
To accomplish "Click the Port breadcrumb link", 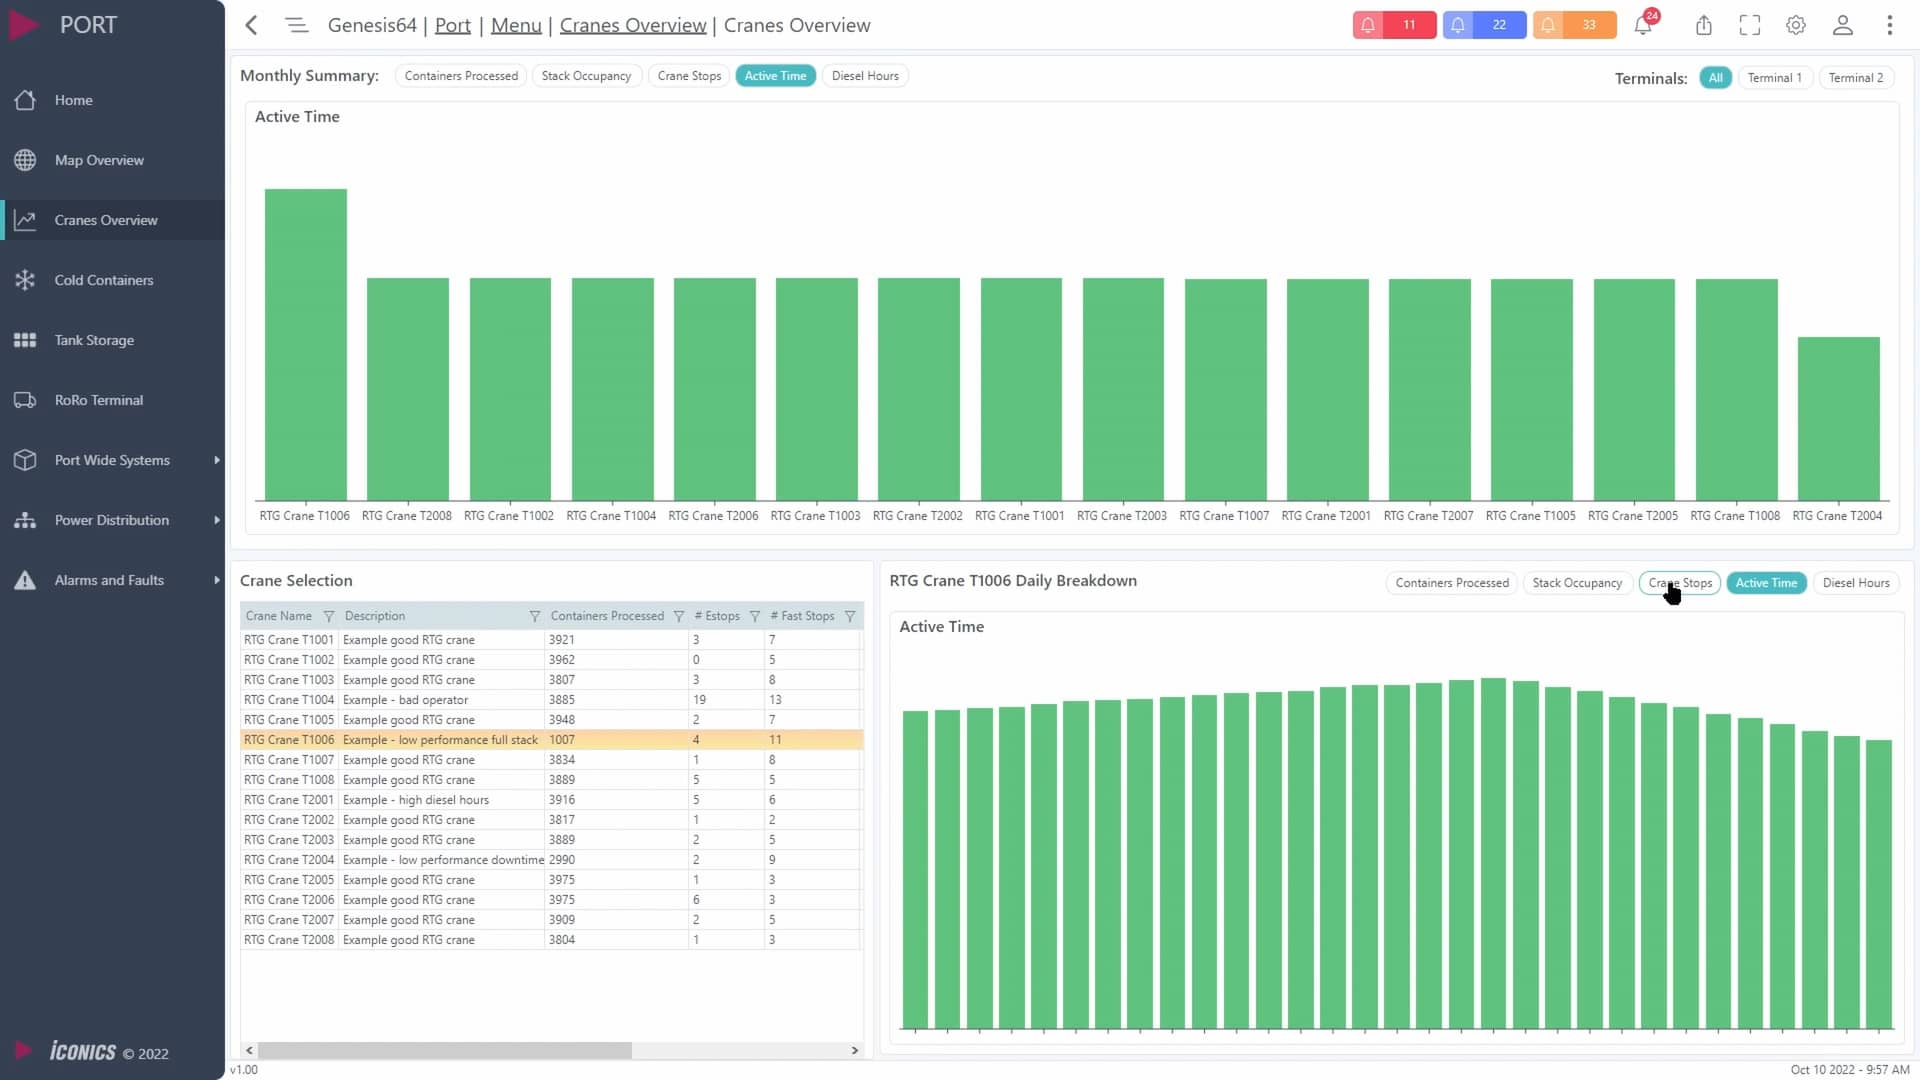I will tap(452, 25).
